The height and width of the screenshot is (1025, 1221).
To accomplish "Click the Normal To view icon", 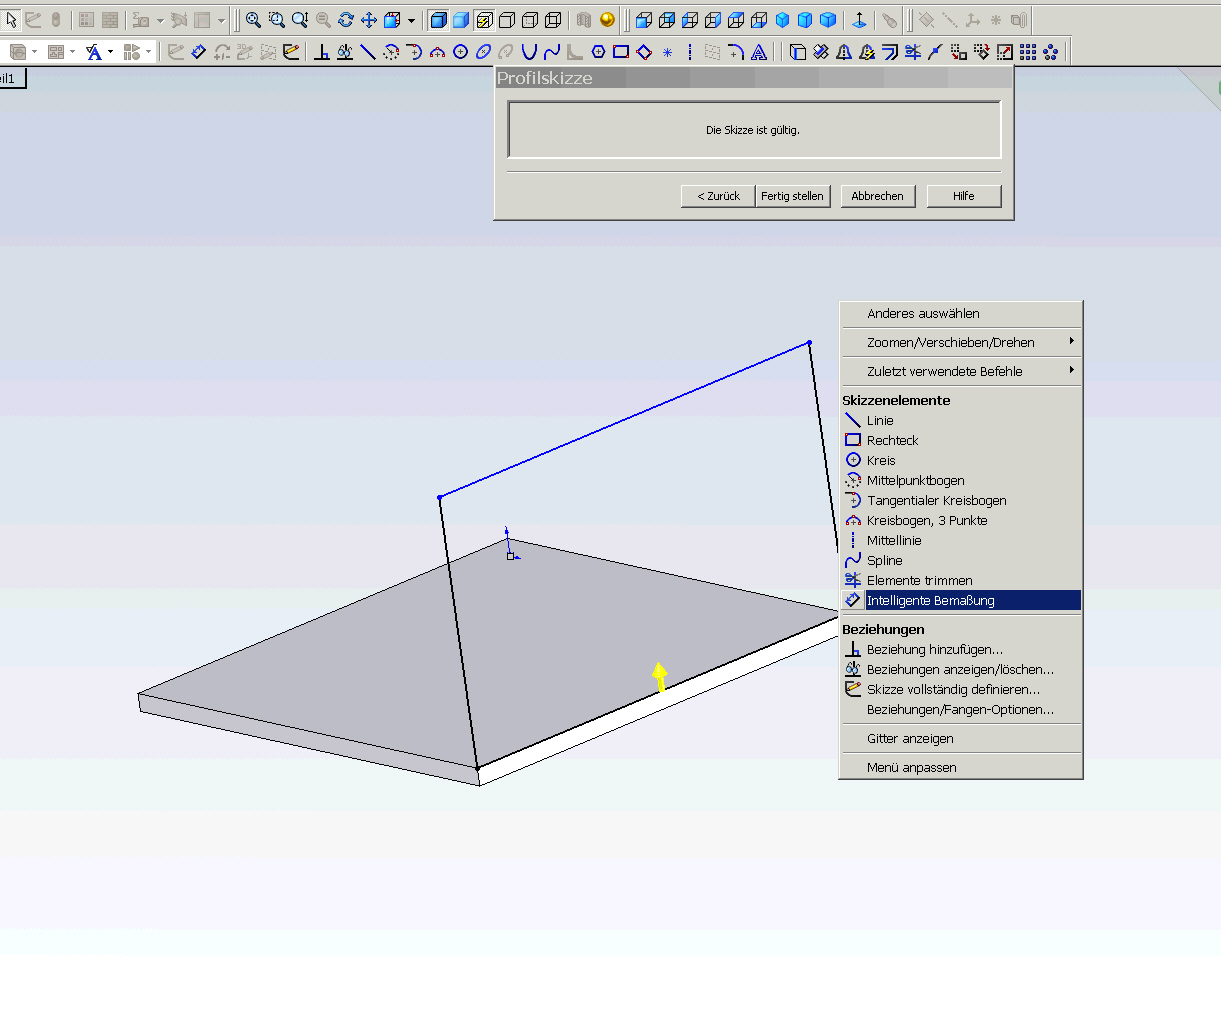I will [x=859, y=20].
